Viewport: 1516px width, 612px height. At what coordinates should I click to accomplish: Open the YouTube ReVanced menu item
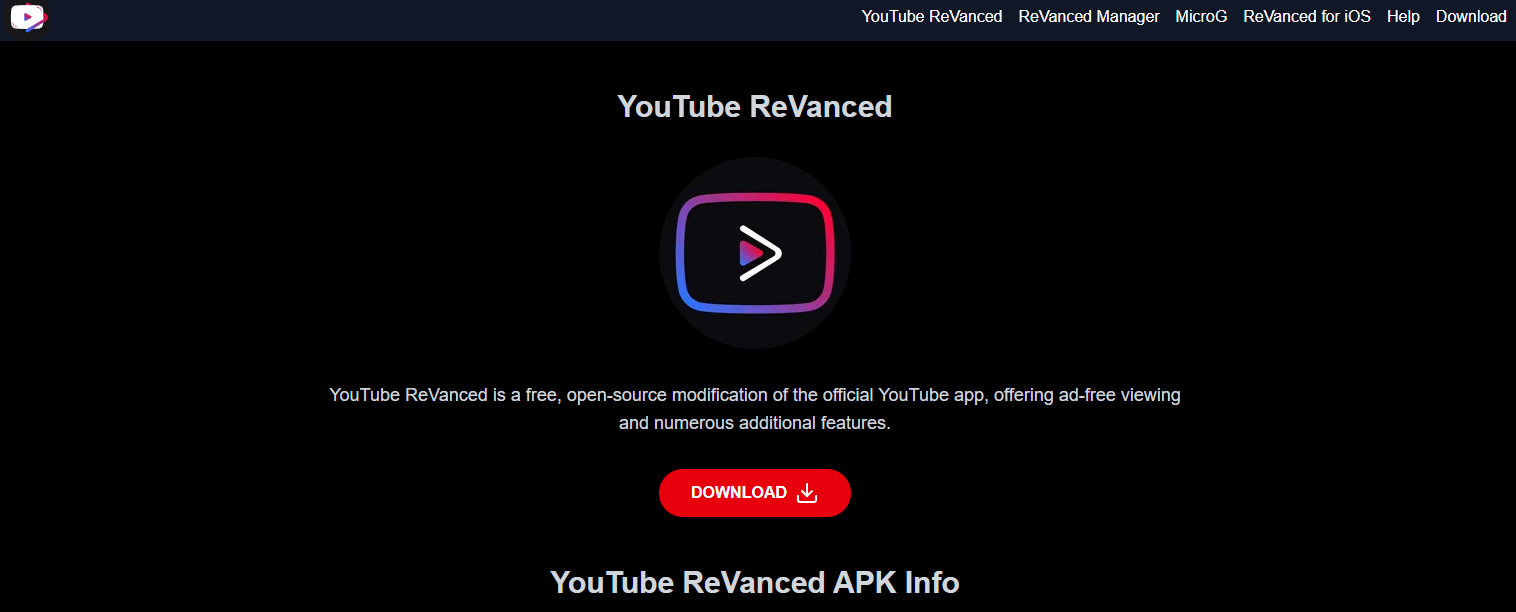[x=931, y=16]
